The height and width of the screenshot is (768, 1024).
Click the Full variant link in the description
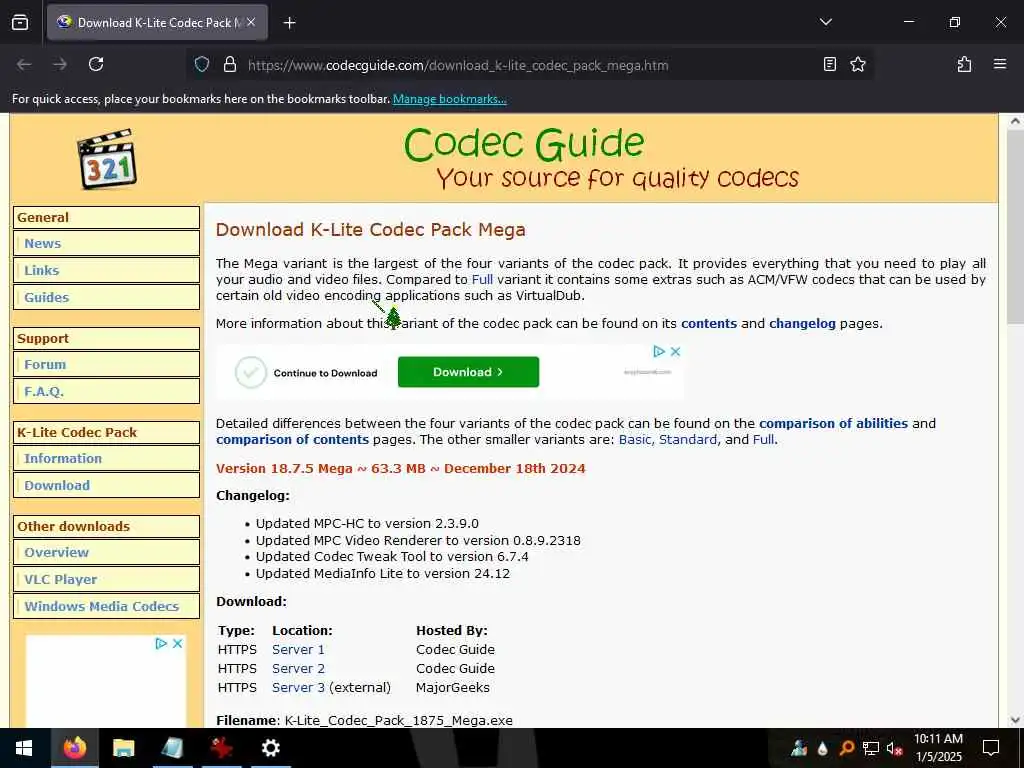tap(482, 280)
